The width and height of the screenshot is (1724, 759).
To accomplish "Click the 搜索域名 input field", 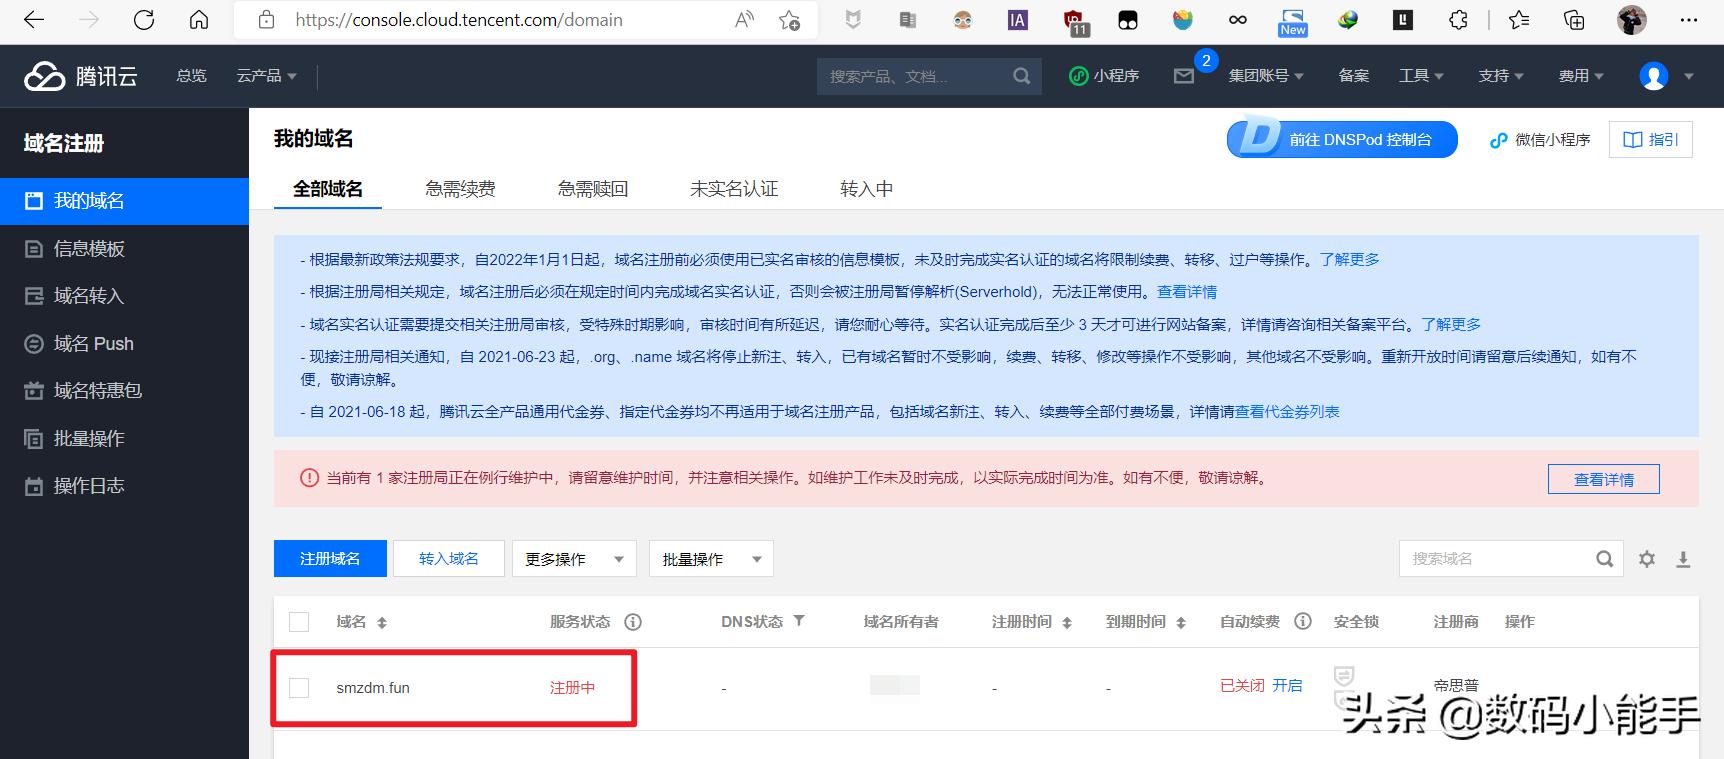I will pos(1497,559).
